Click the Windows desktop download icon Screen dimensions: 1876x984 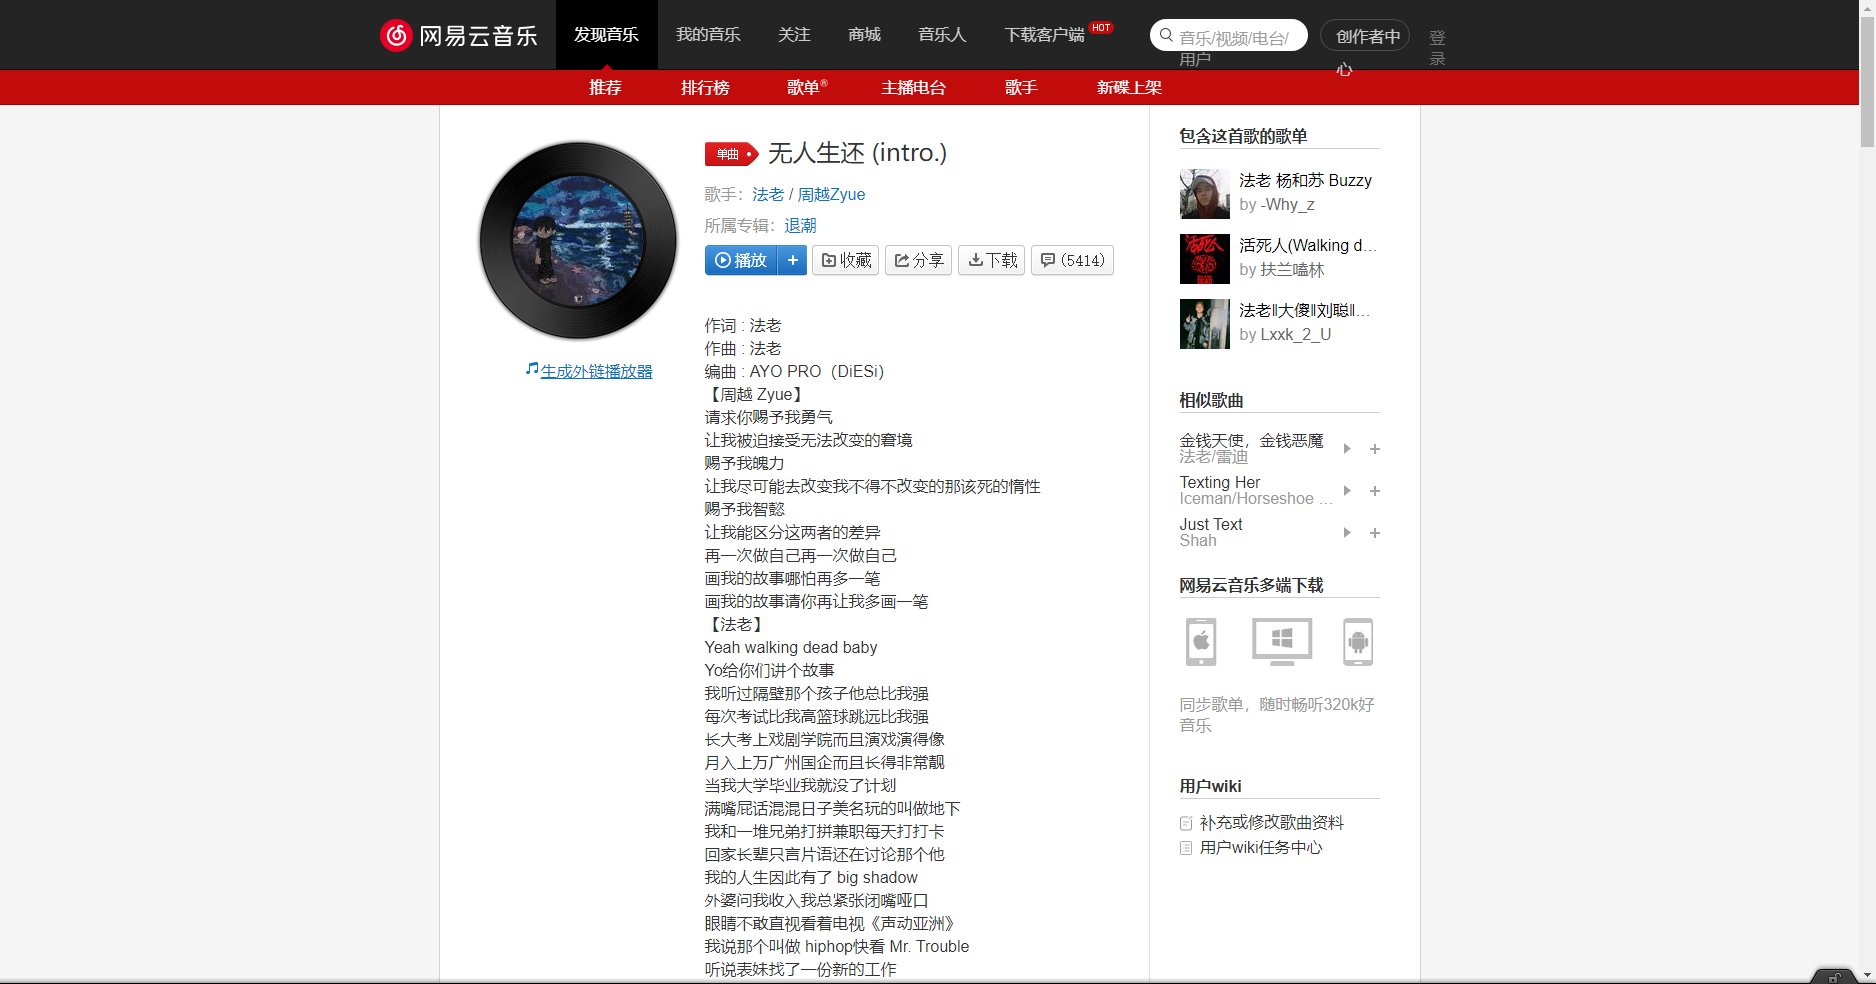[x=1281, y=642]
